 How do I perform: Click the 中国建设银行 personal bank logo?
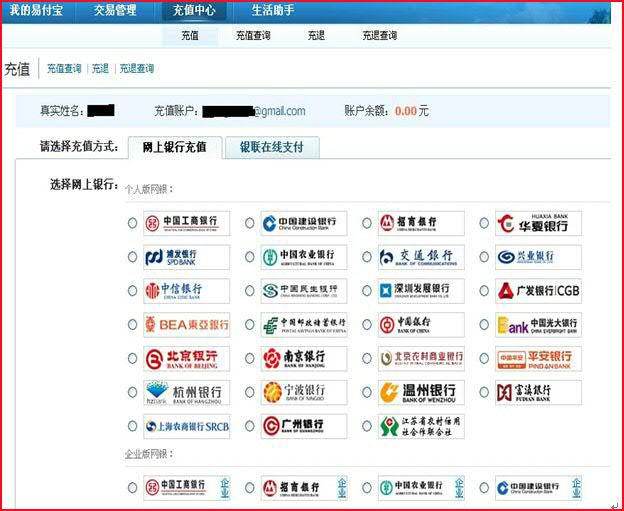point(304,223)
